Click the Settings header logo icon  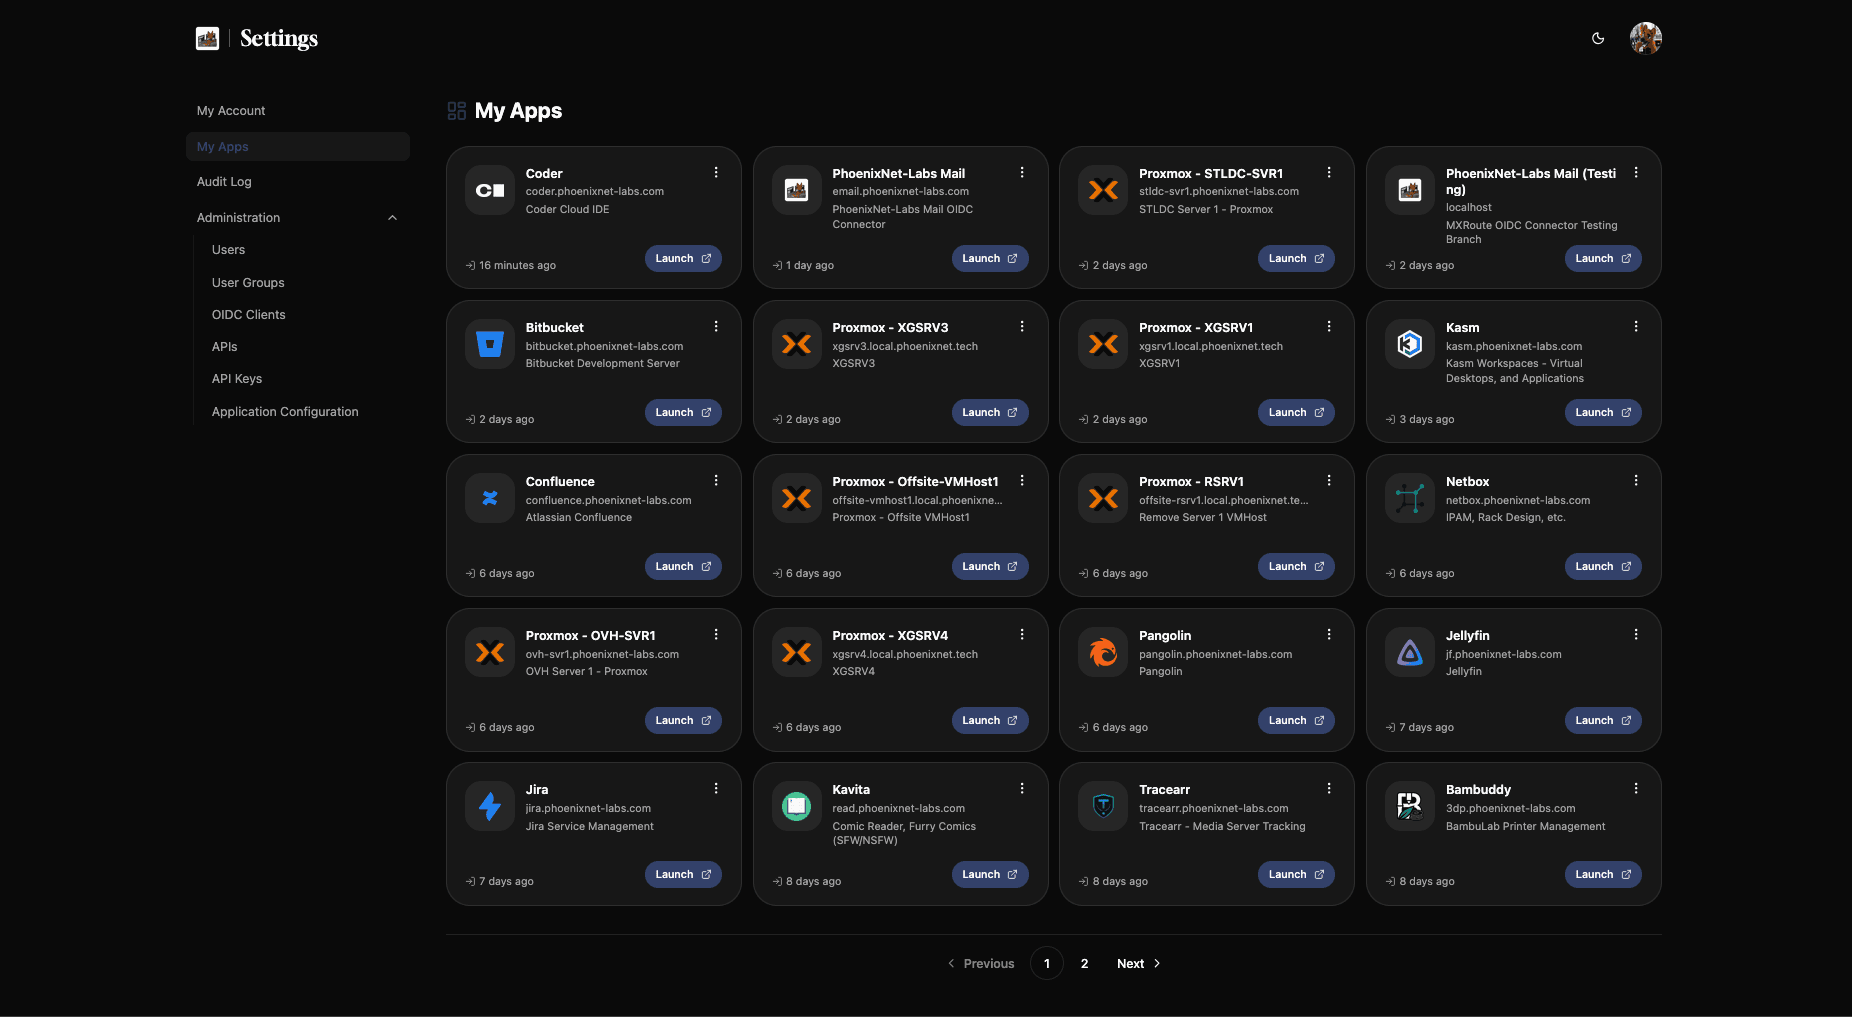tap(207, 38)
